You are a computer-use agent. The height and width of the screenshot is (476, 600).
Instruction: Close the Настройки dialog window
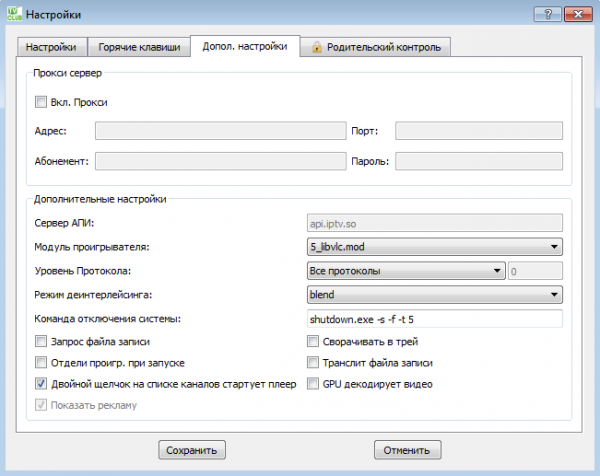(x=577, y=14)
